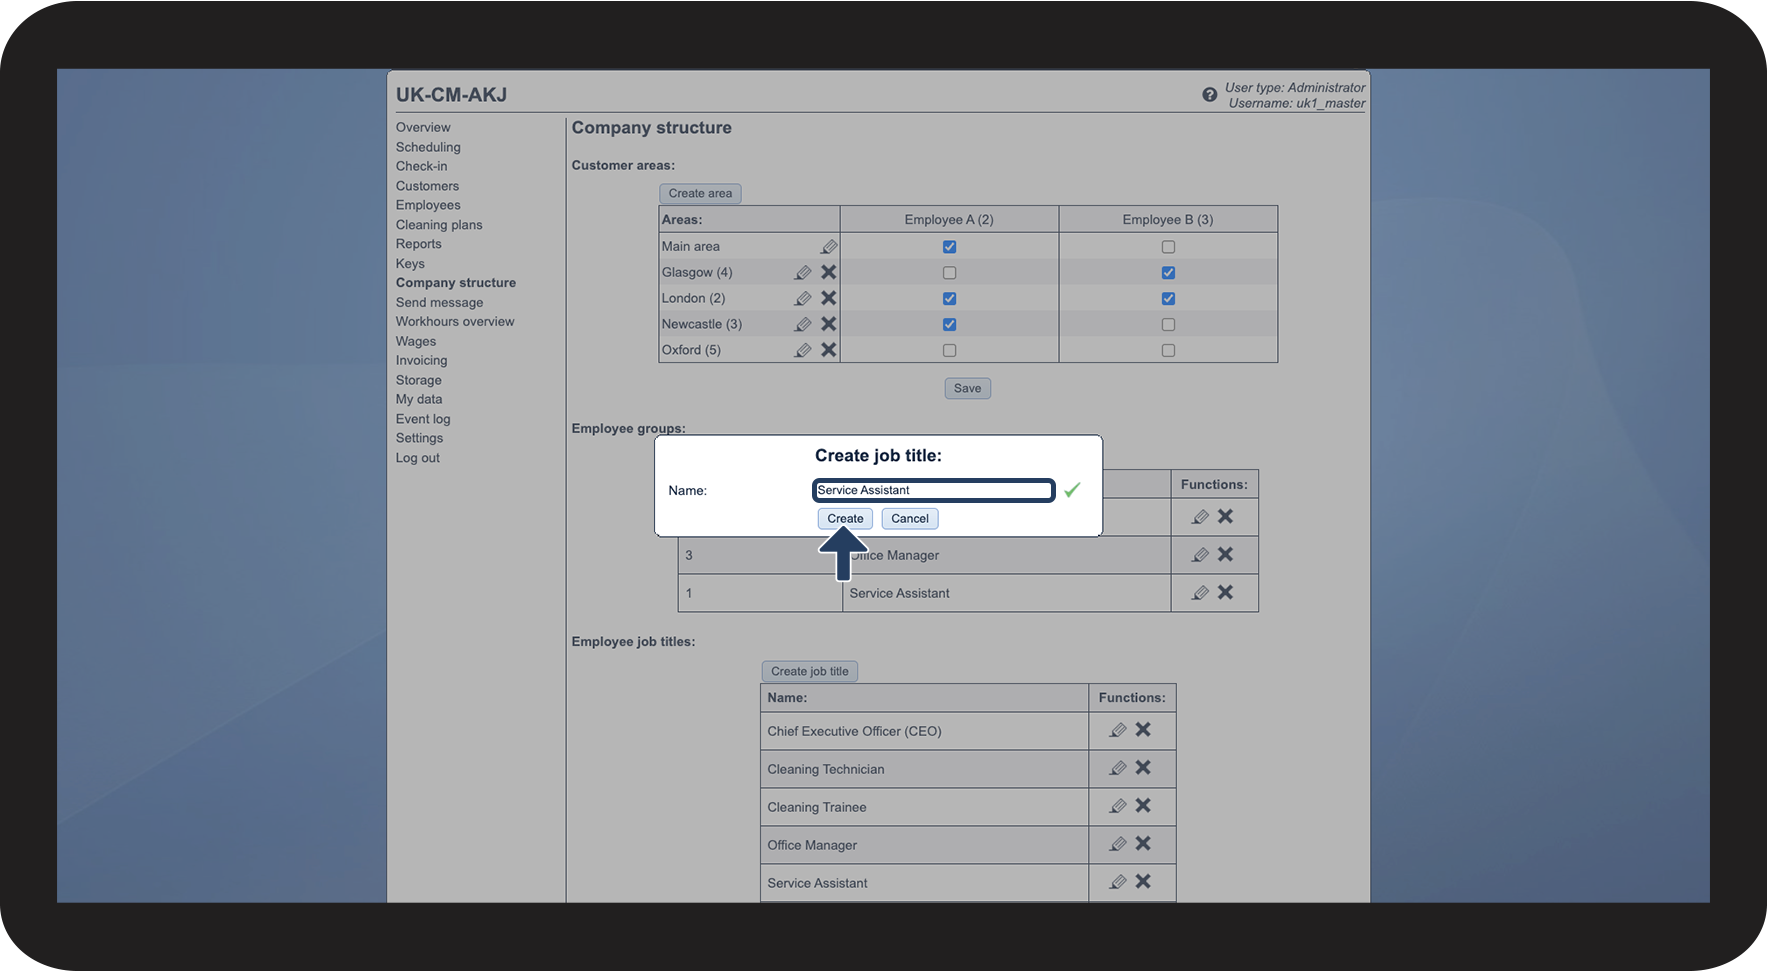Uncheck Main area for Employee A
This screenshot has width=1767, height=971.
pyautogui.click(x=949, y=247)
